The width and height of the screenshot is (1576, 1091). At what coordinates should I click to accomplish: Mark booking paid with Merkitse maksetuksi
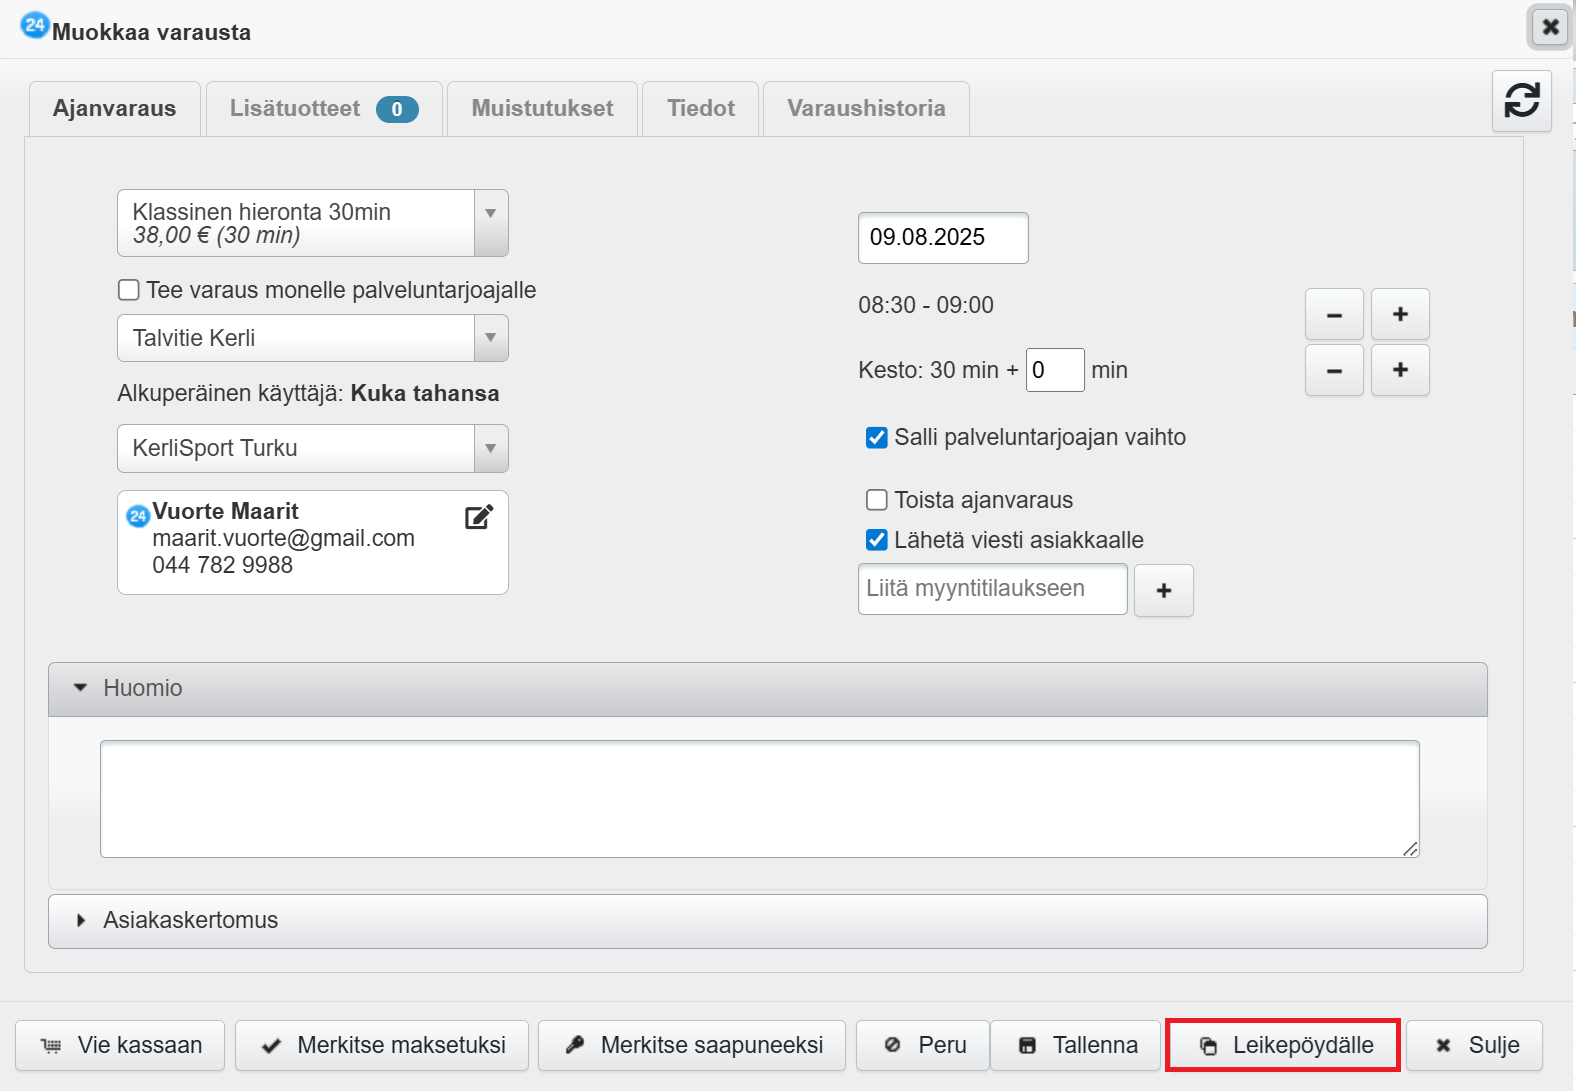click(x=382, y=1045)
